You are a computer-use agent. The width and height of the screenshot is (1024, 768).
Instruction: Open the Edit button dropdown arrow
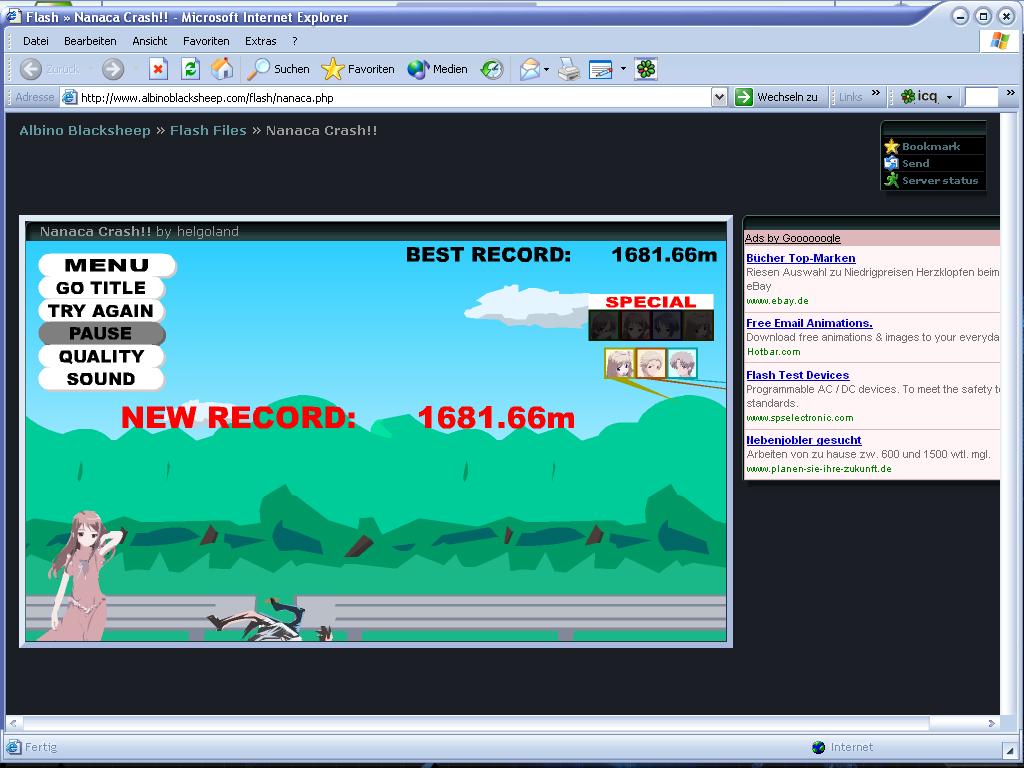[x=623, y=69]
